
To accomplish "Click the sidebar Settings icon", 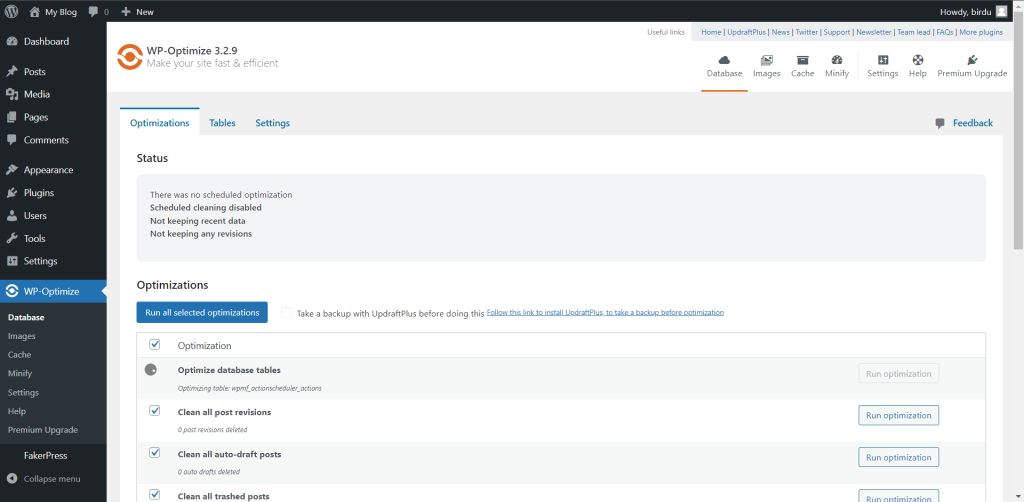I will click(12, 261).
